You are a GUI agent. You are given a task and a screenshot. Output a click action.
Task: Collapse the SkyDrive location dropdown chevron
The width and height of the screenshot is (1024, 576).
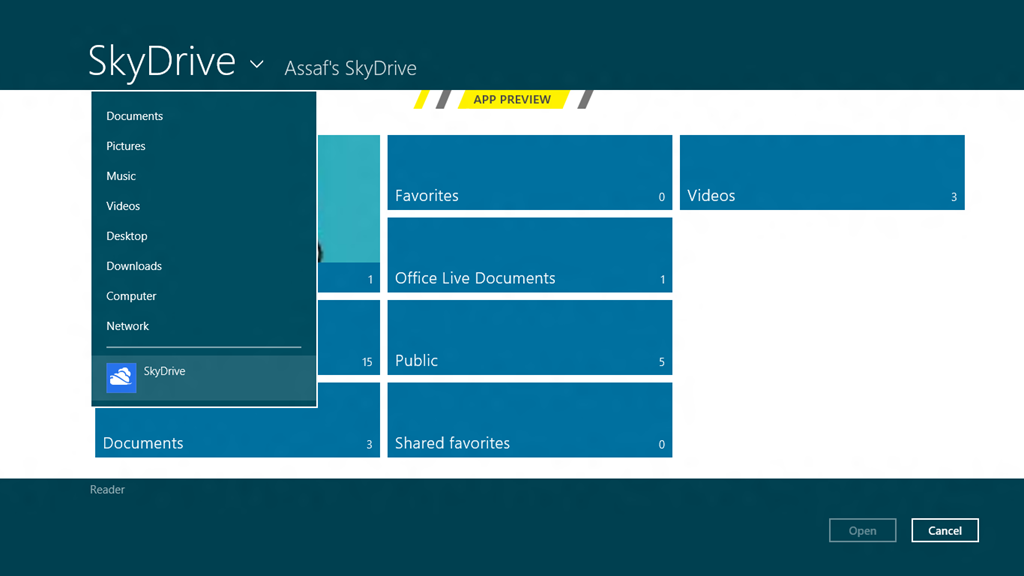coord(257,64)
